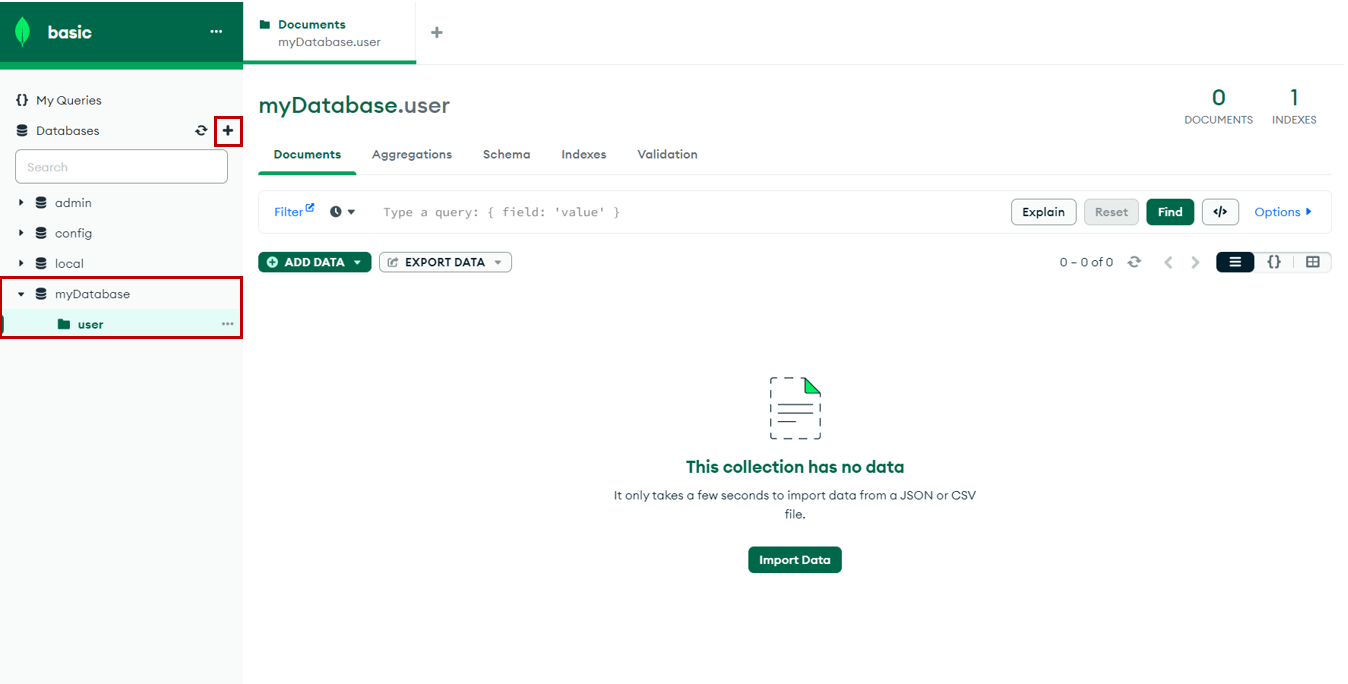This screenshot has height=684, width=1348.
Task: Click the MongoDB leaf logo
Action: click(x=22, y=32)
